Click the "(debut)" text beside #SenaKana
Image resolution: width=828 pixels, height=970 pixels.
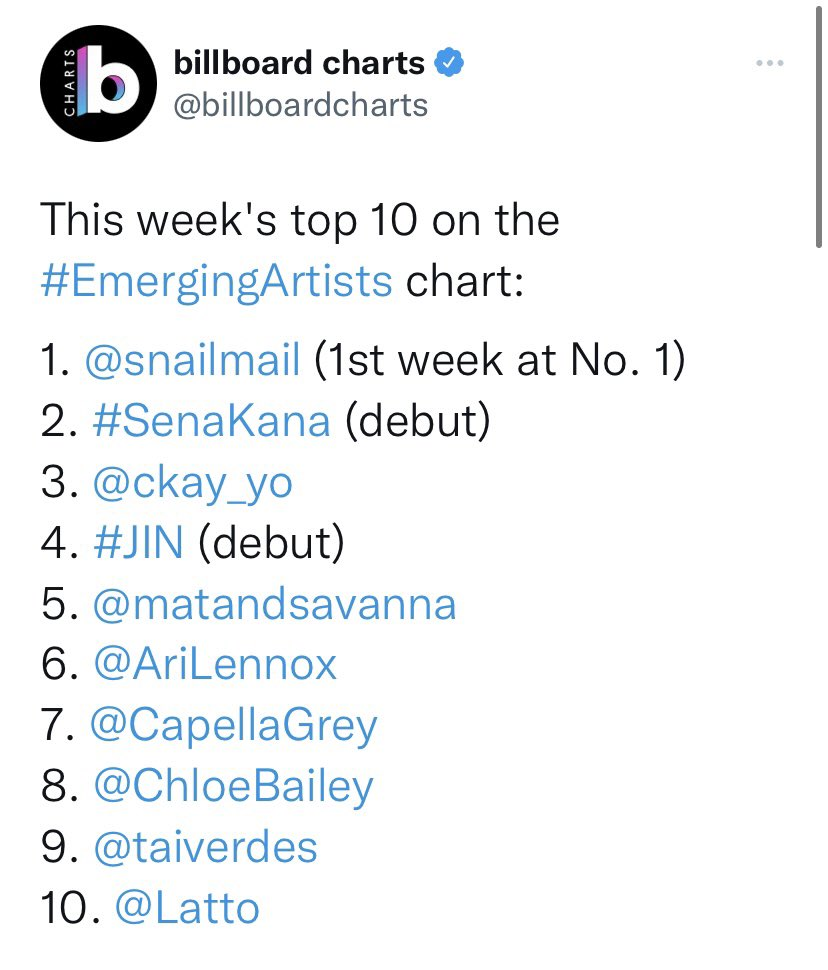(418, 422)
